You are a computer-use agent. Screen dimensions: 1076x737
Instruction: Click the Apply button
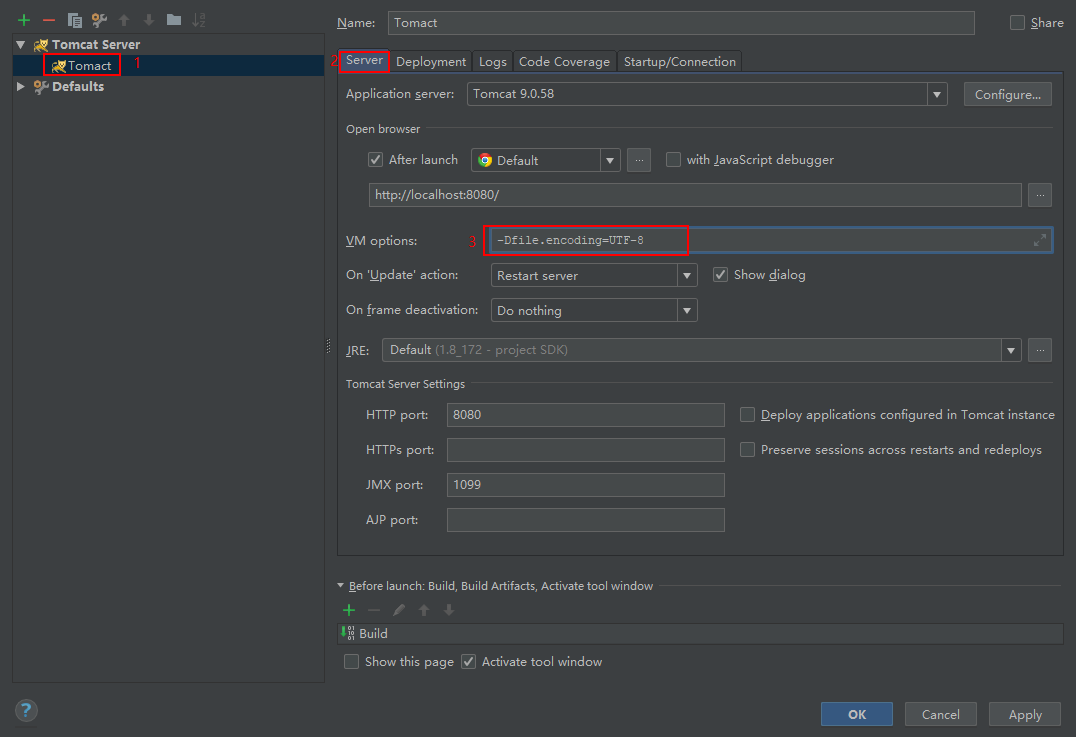1025,714
